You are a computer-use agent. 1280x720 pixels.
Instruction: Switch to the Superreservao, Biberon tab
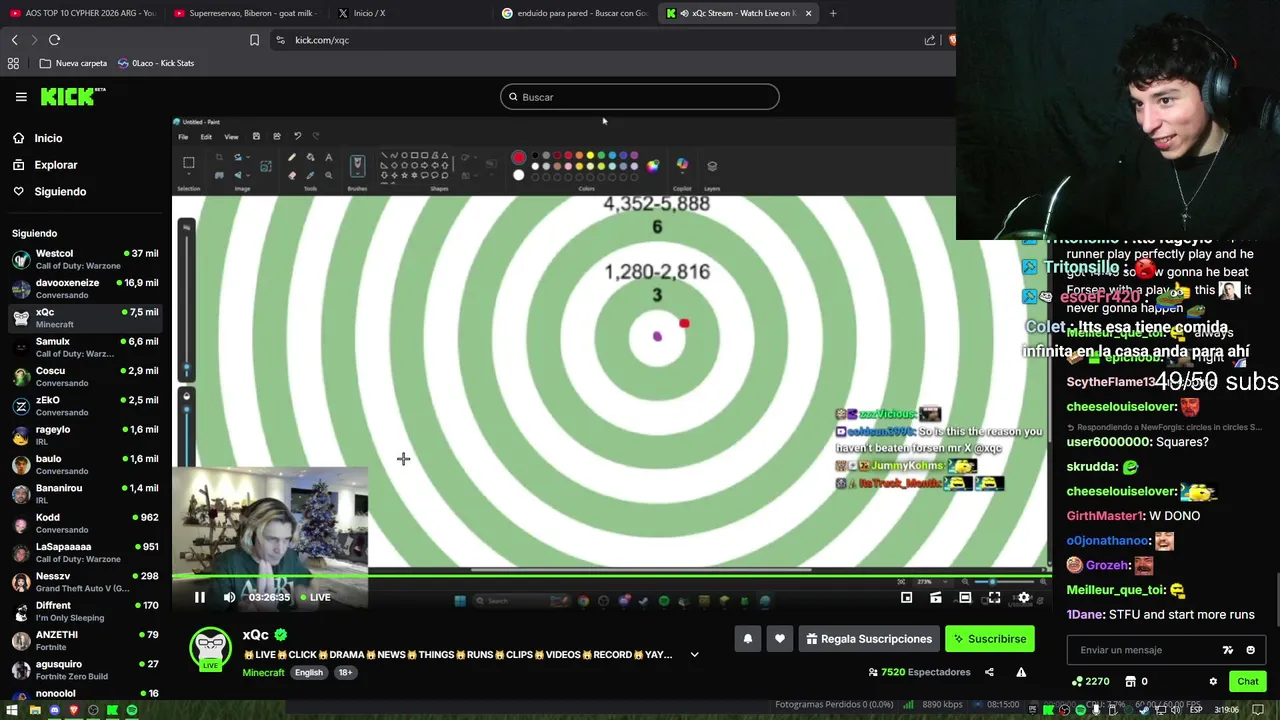(245, 13)
